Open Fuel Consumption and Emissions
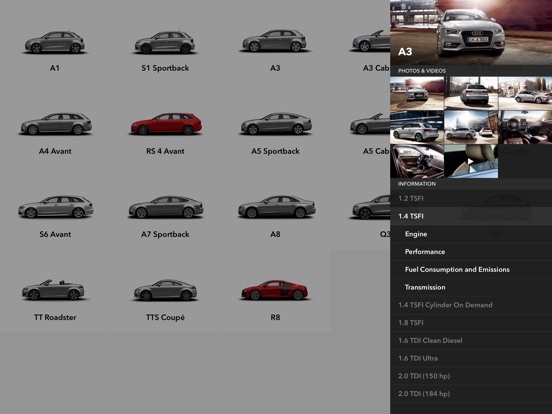552x414 pixels. pos(471,269)
